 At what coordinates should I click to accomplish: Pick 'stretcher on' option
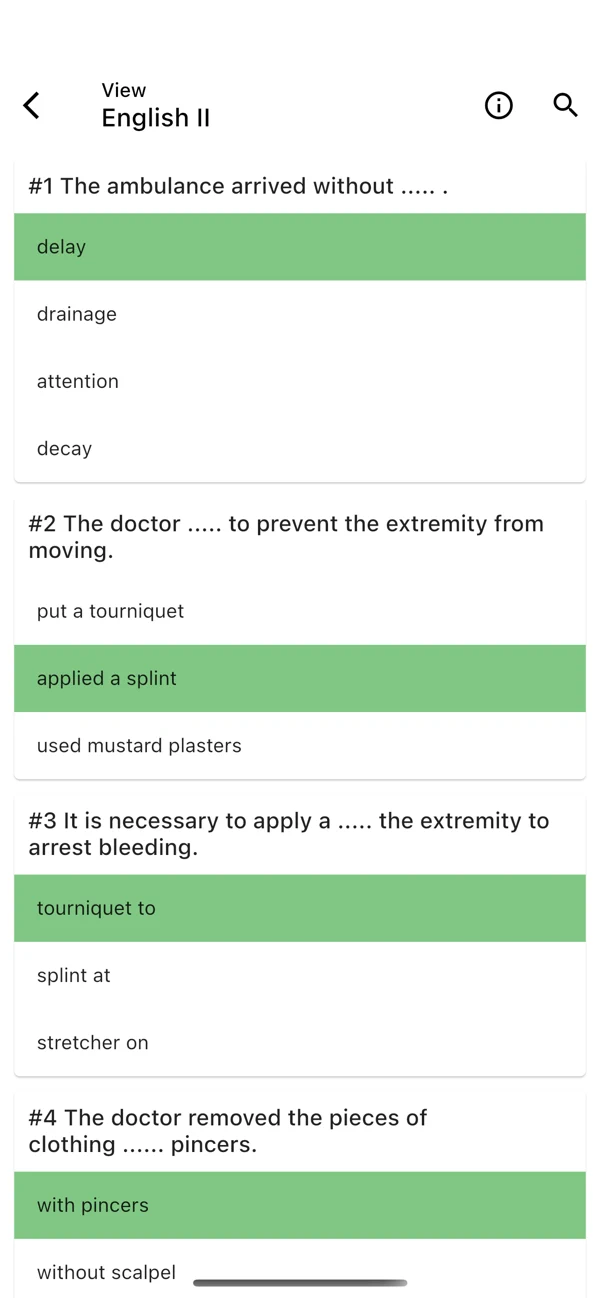[300, 1042]
